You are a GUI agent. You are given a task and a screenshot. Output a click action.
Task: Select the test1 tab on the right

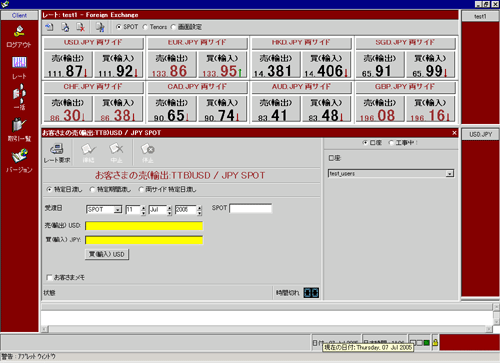480,16
